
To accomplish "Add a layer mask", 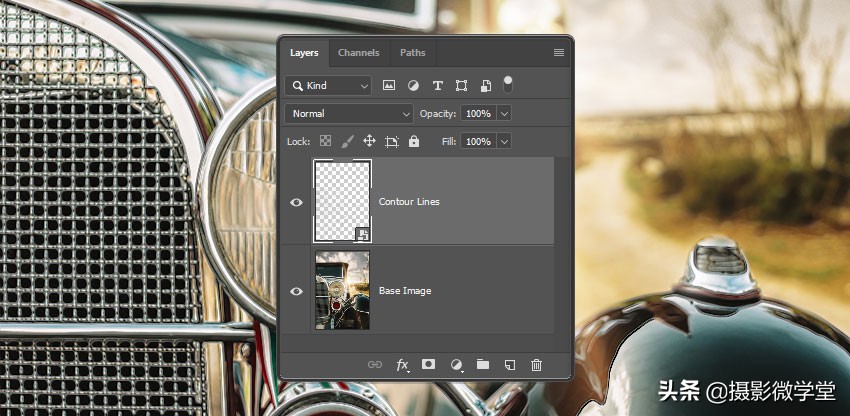I will tap(428, 364).
